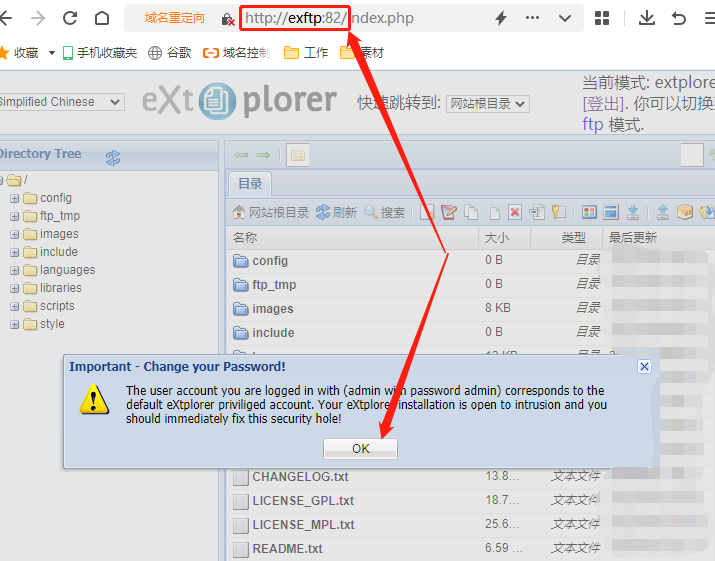
Task: Open the 手机收藏夹 bookmark
Action: [x=100, y=53]
